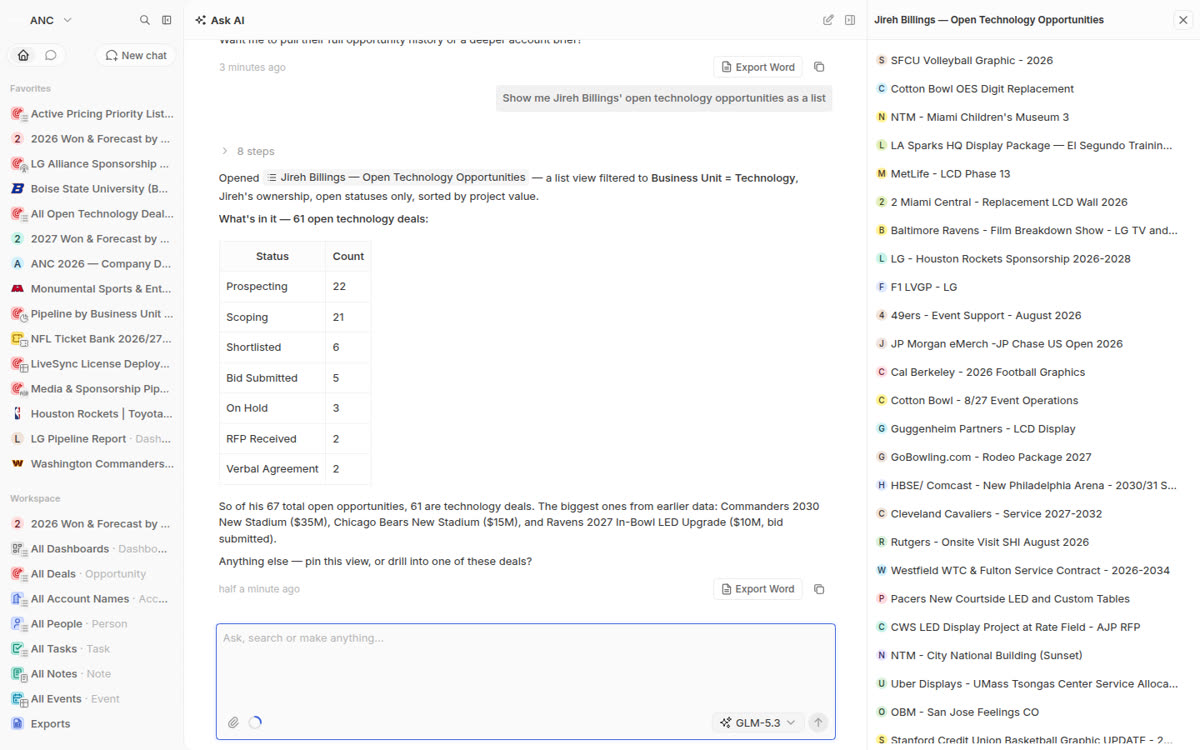This screenshot has height=750, width=1200.
Task: Open NFL Ticket Bank 2026/27 favorite
Action: click(92, 339)
